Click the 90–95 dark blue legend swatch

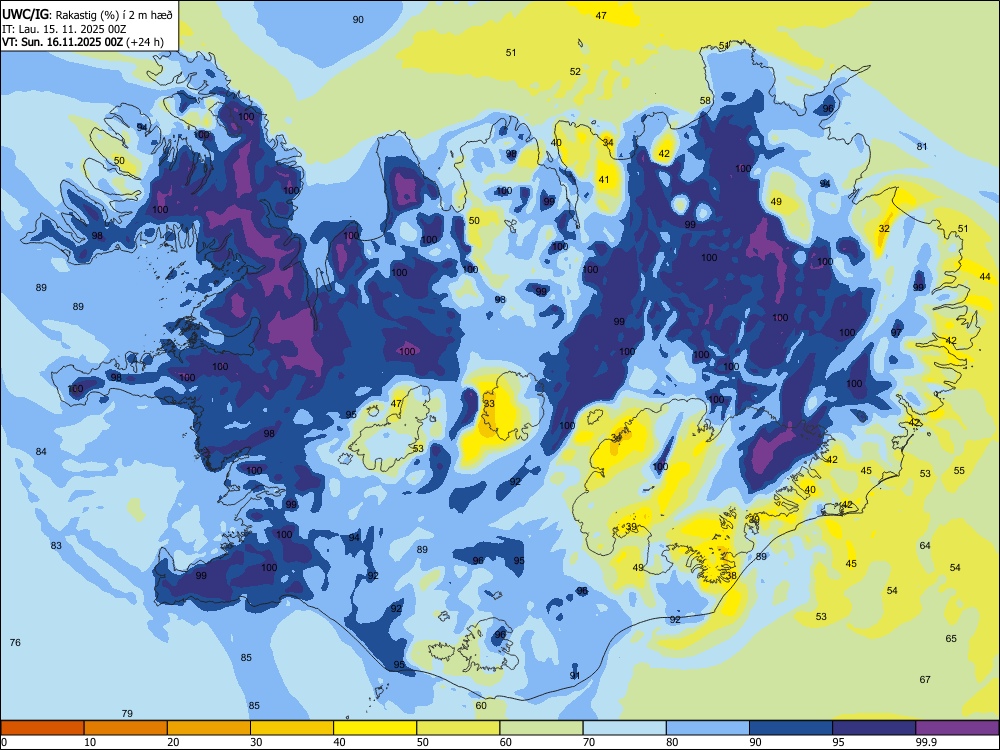[x=791, y=728]
